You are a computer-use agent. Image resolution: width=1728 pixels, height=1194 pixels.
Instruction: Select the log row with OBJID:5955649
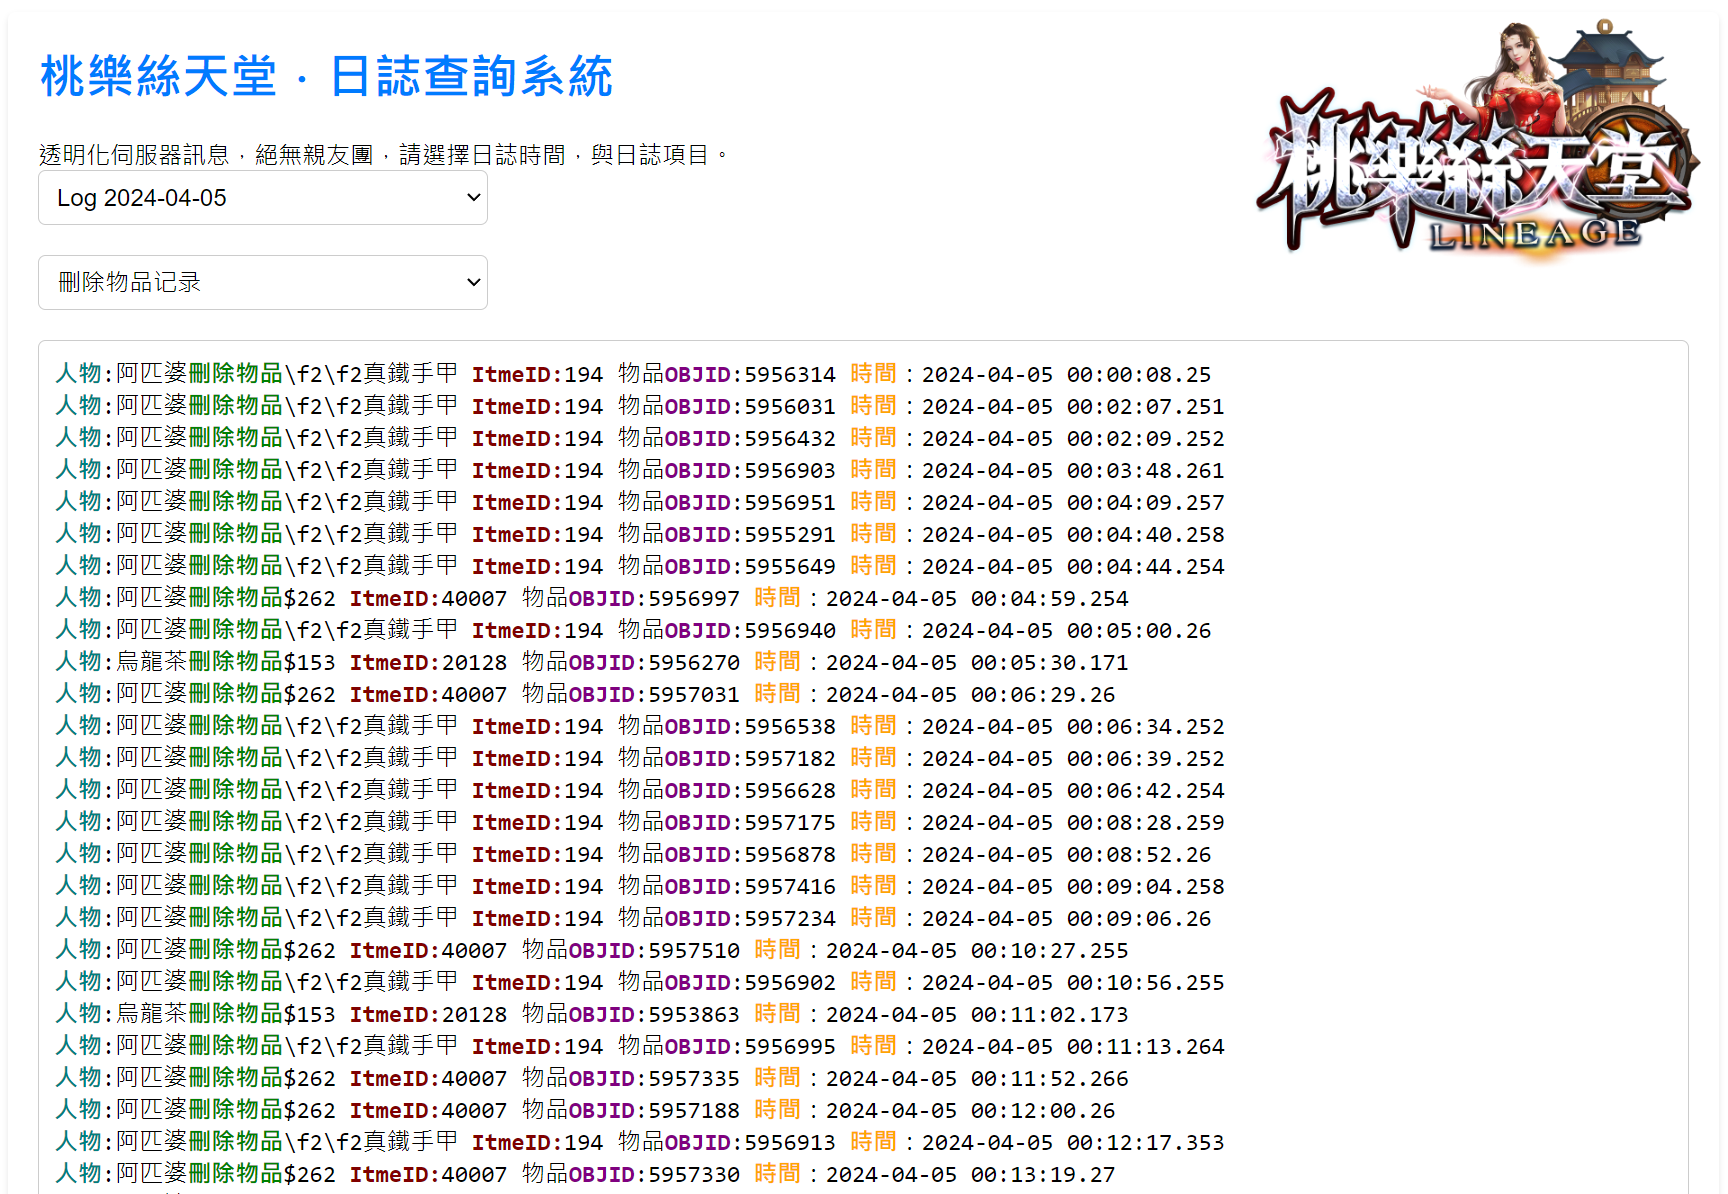(640, 566)
